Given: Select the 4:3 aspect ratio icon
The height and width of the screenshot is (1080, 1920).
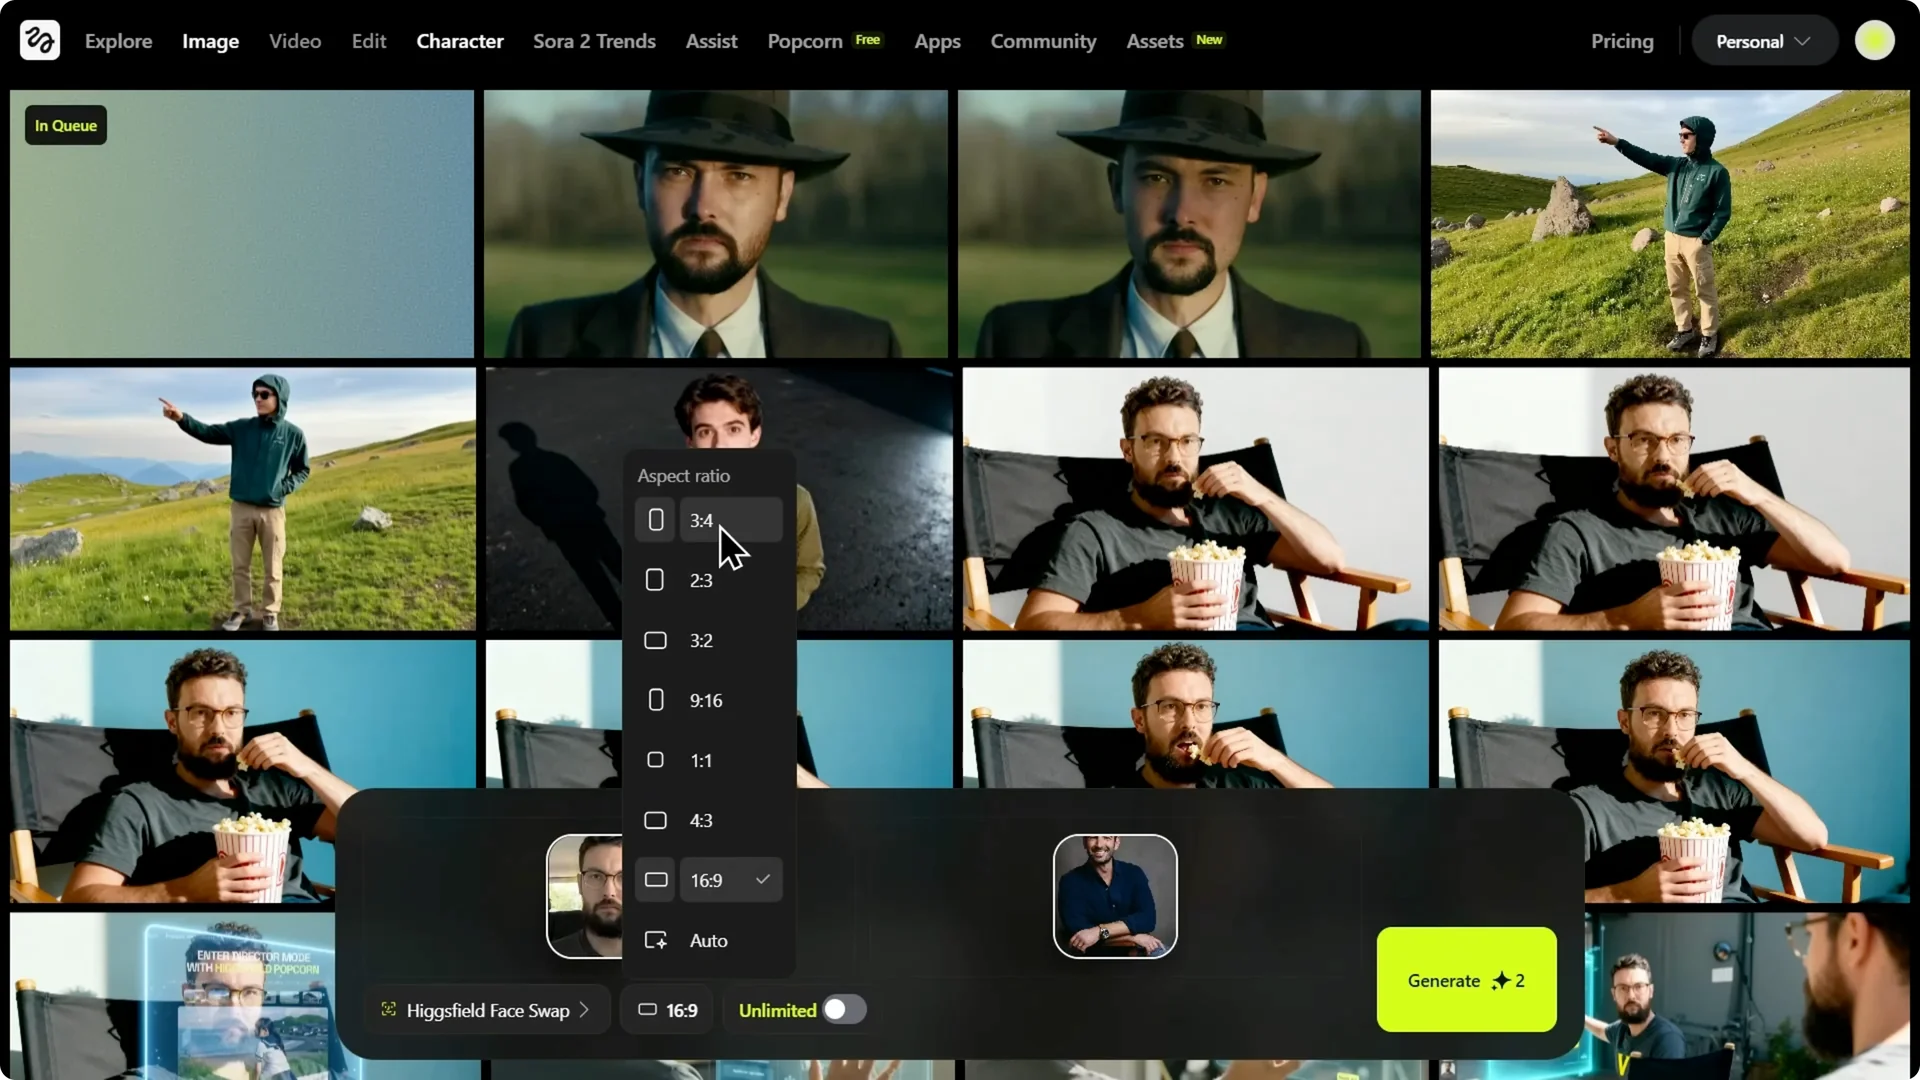Looking at the screenshot, I should click(x=655, y=820).
